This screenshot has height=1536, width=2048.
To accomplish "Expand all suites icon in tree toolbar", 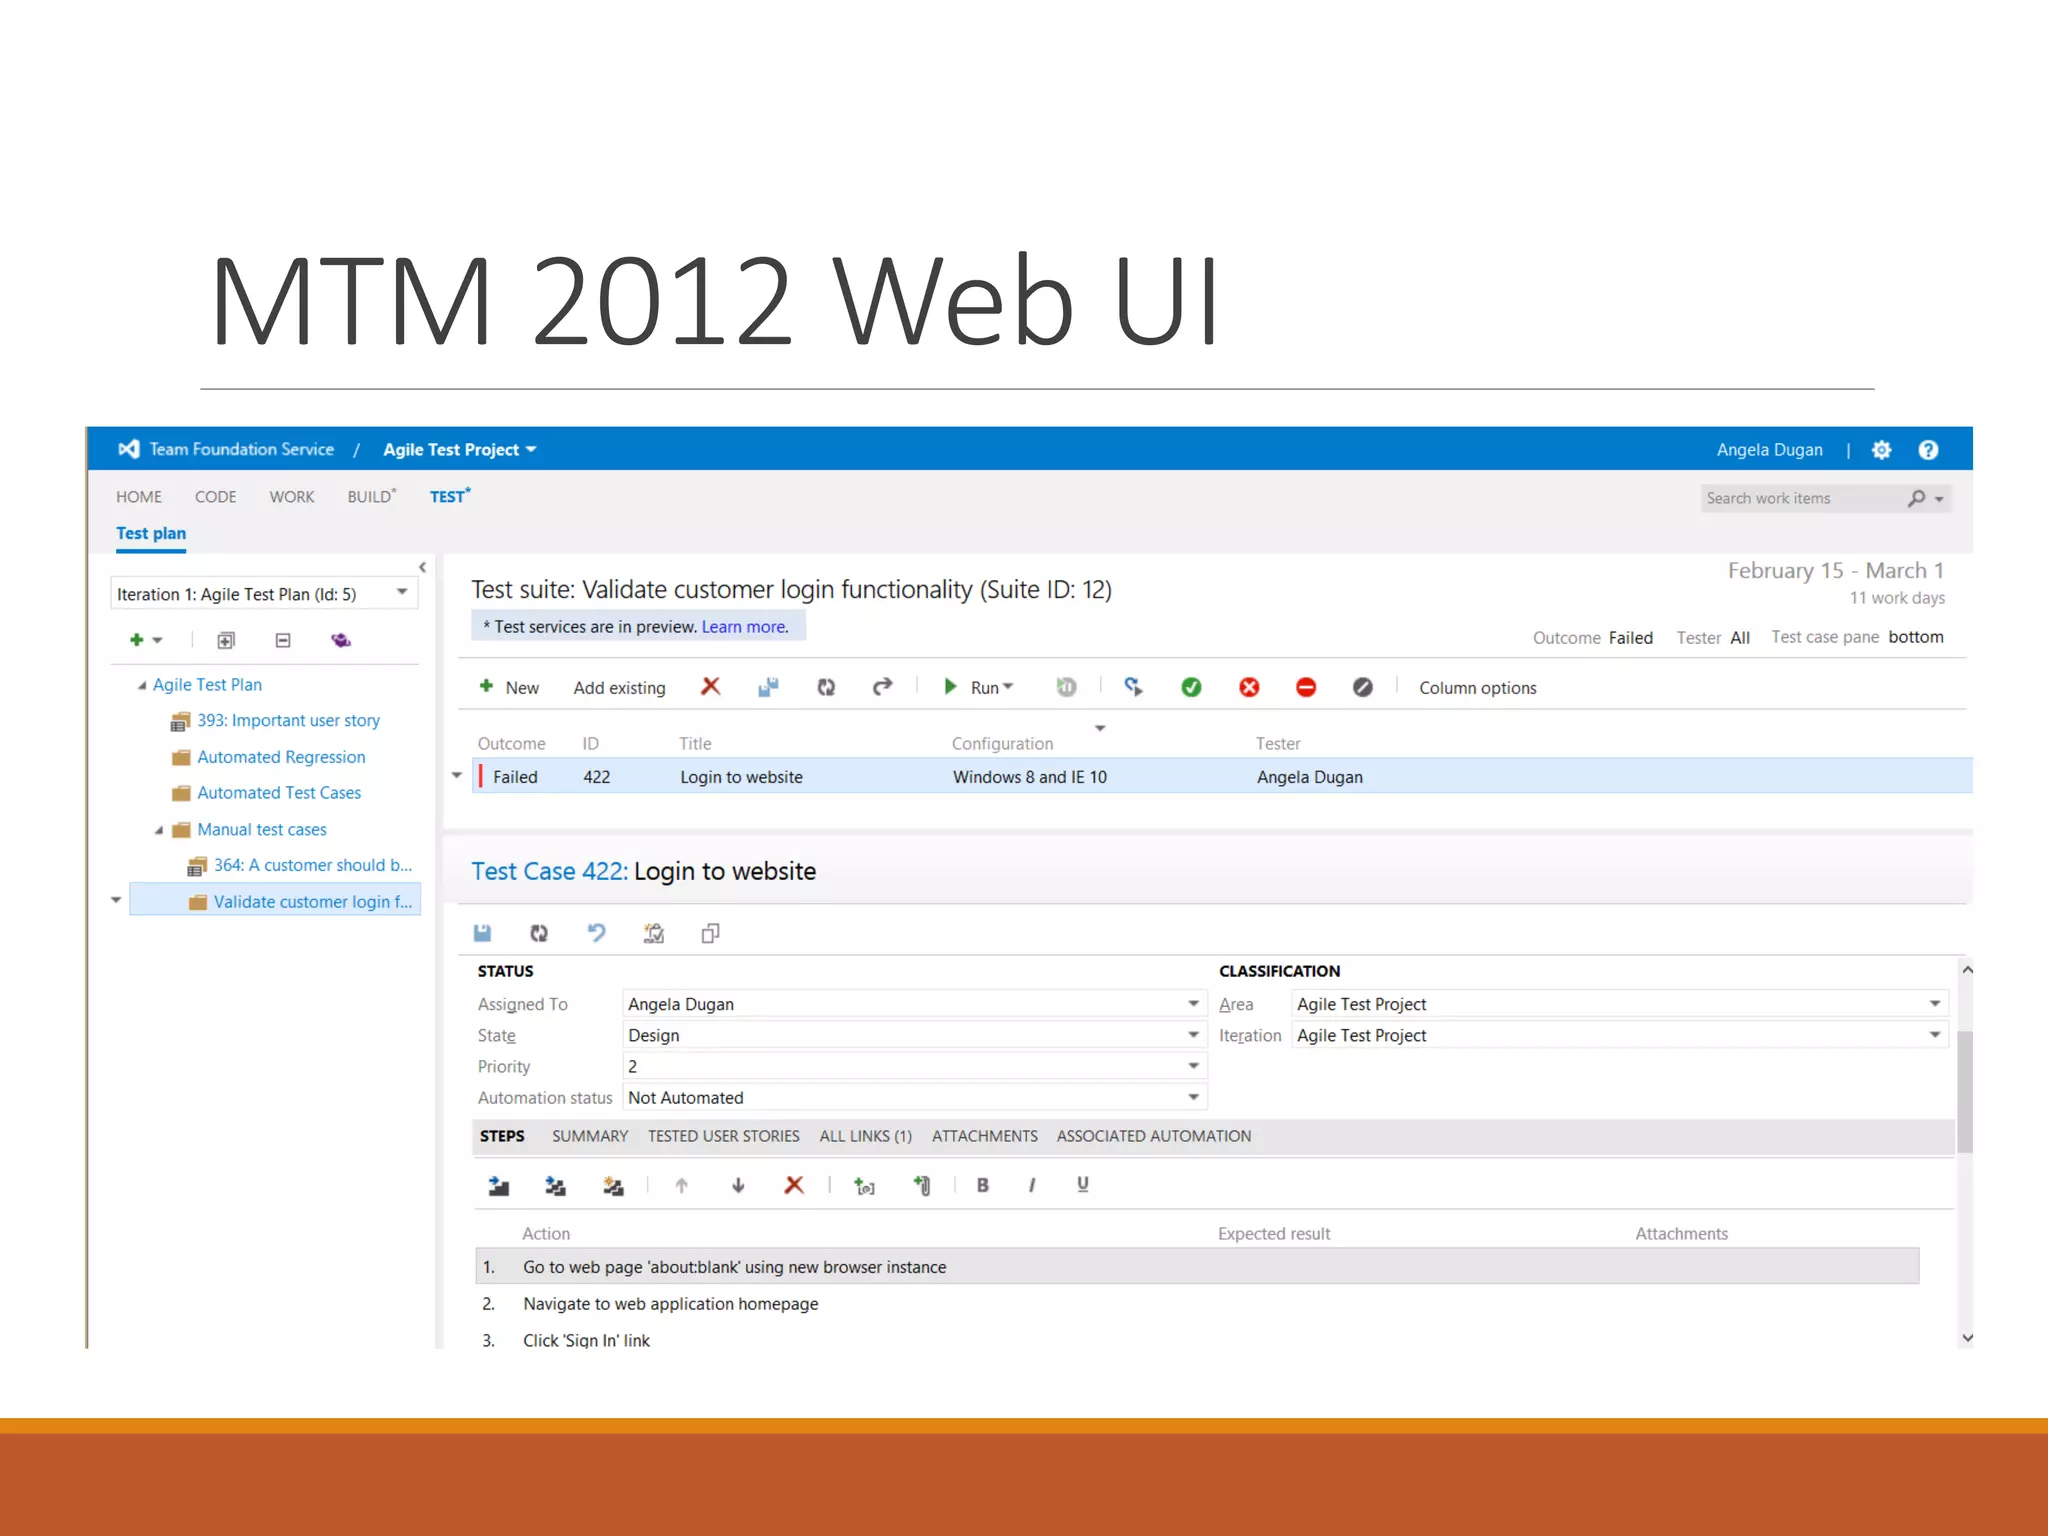I will 226,640.
